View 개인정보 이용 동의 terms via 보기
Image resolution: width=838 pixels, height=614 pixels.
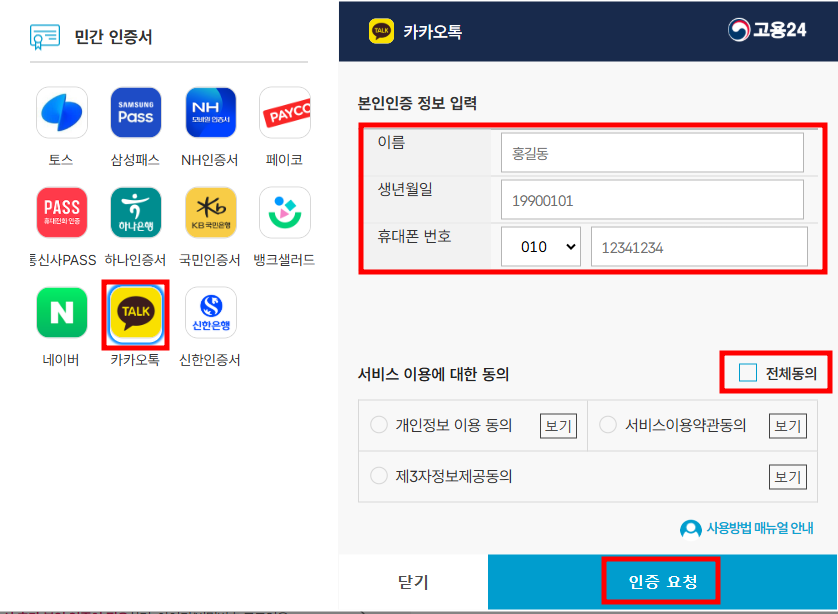click(x=558, y=426)
